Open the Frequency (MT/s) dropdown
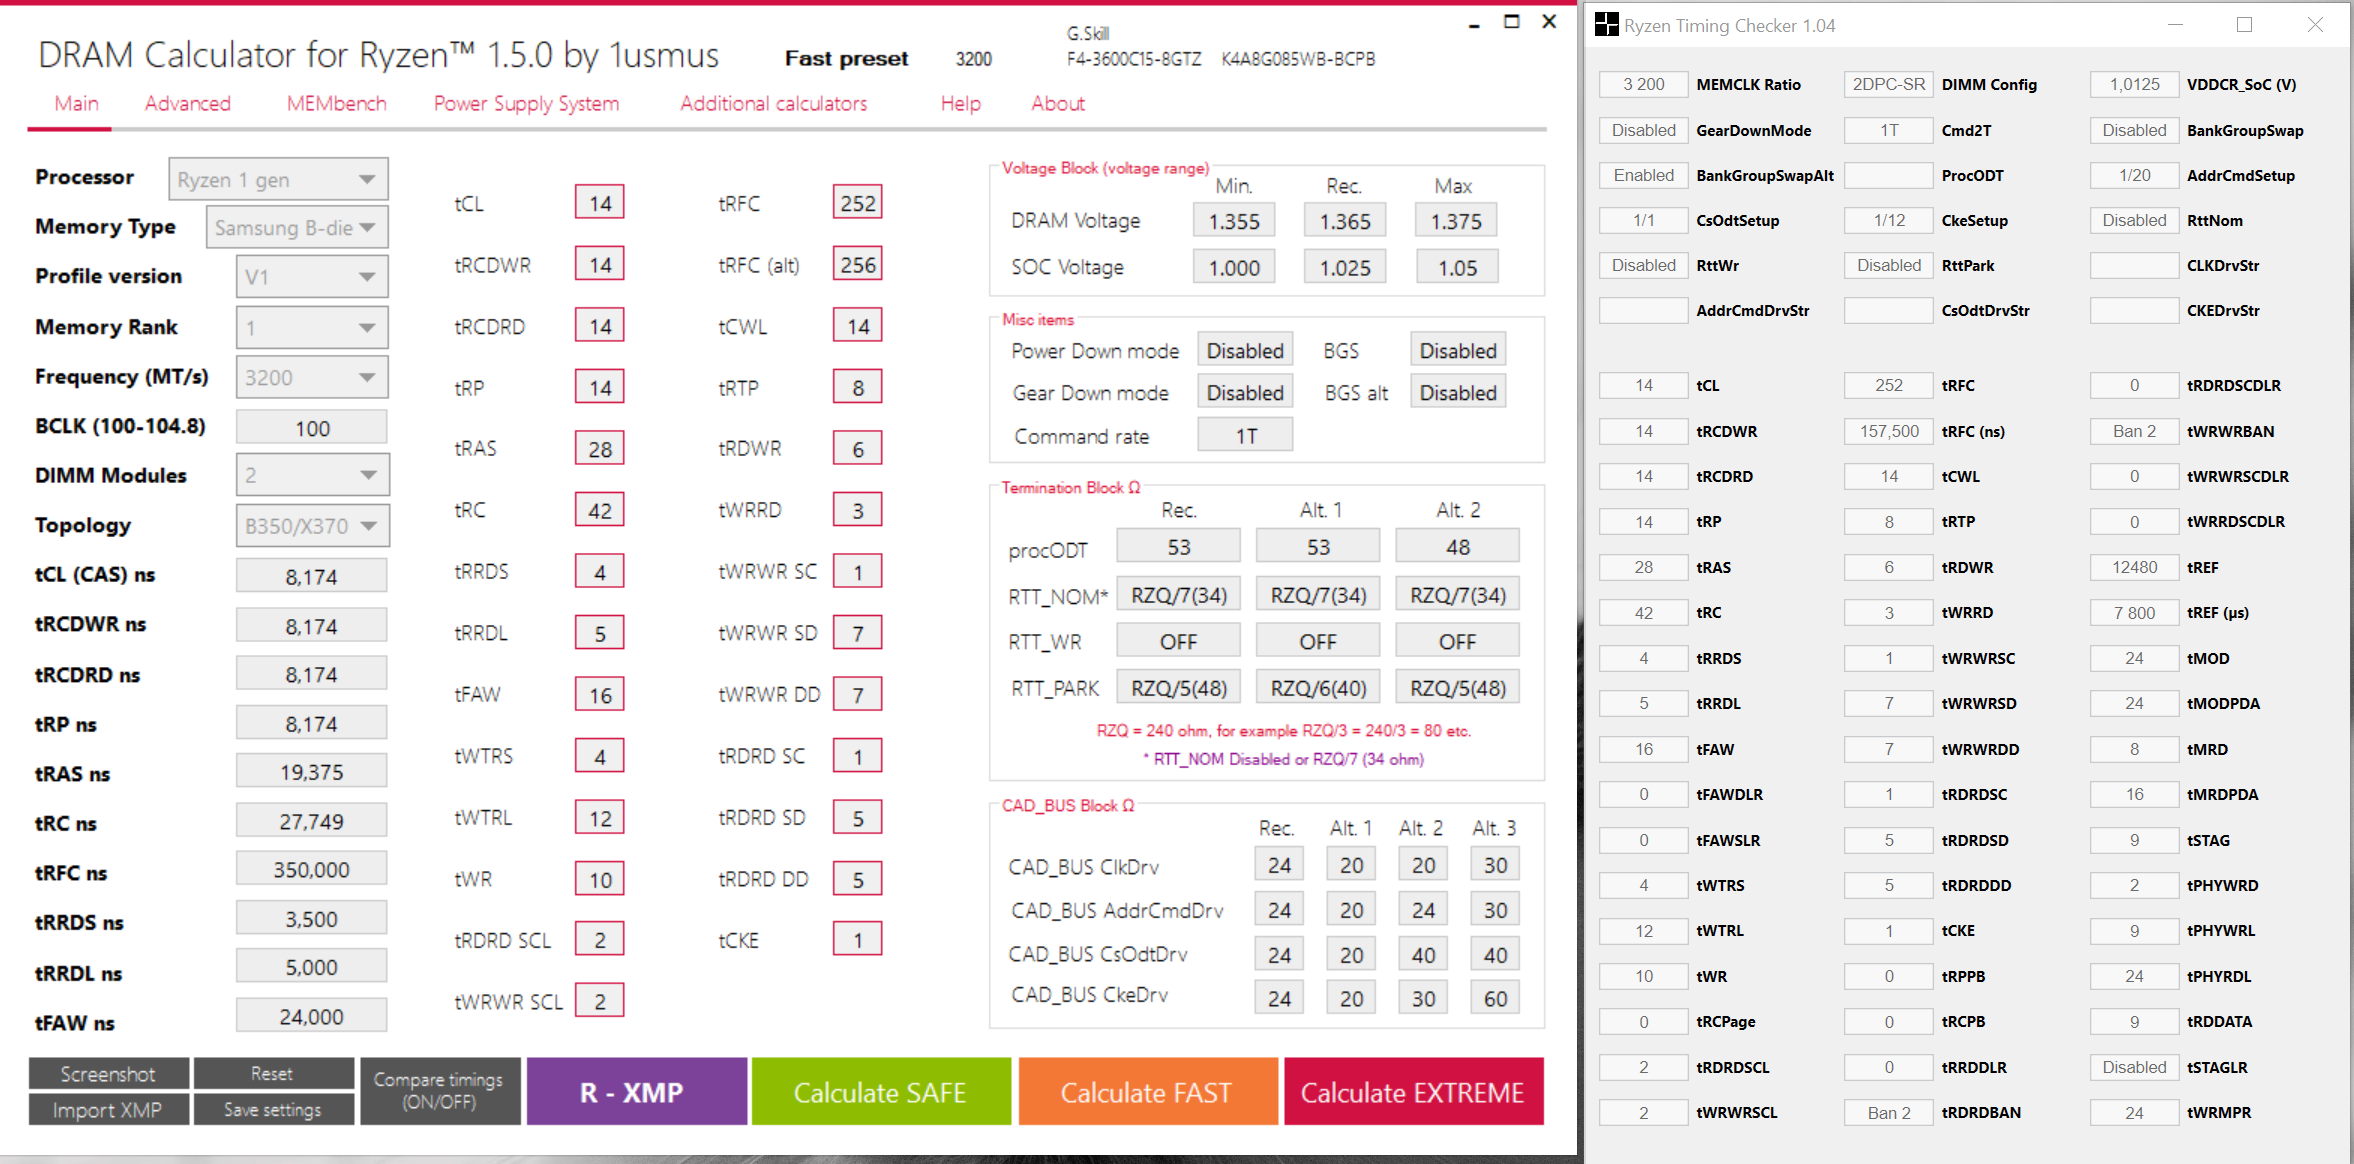Viewport: 2354px width, 1164px height. click(312, 378)
